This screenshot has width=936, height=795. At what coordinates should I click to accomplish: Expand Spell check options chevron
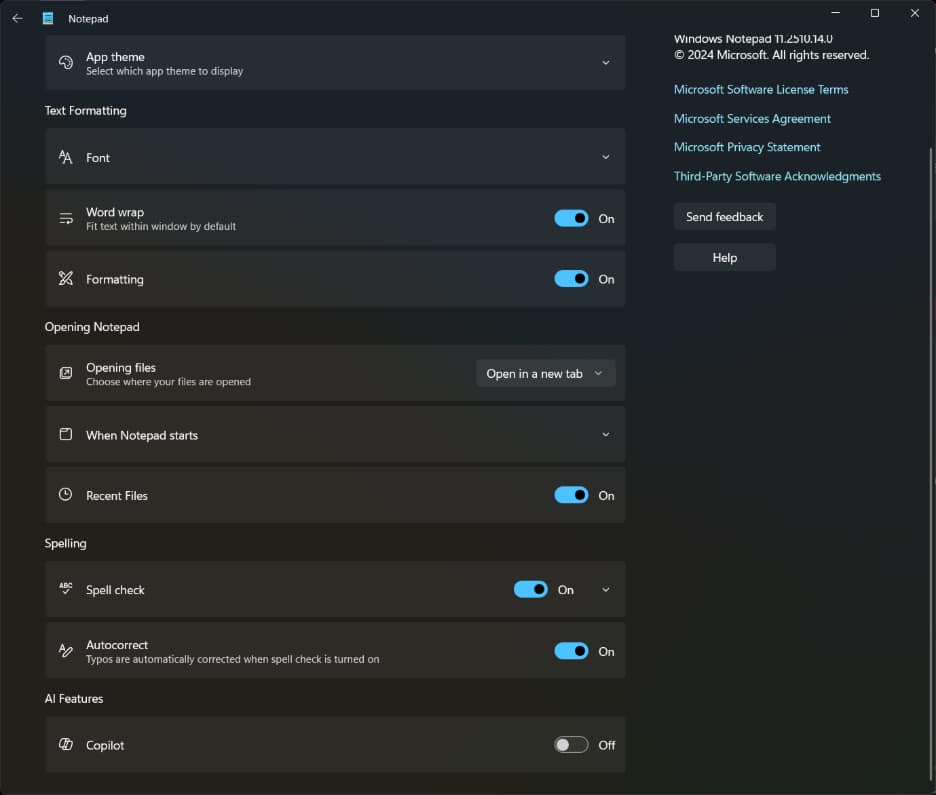point(606,590)
